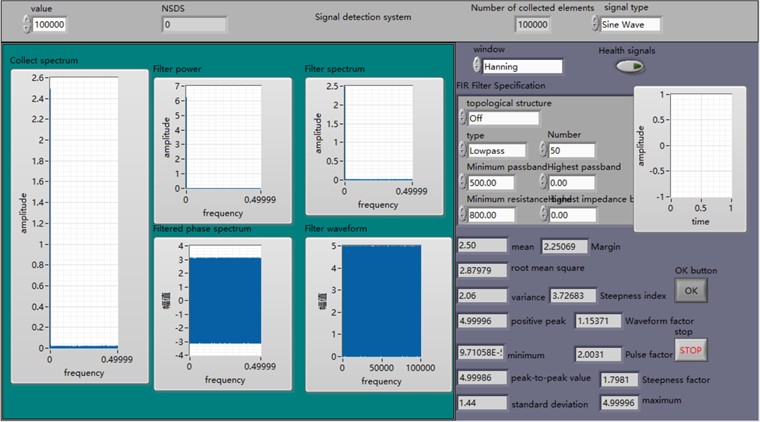Open the topological structure Off selector
760x422 pixels.
click(503, 118)
